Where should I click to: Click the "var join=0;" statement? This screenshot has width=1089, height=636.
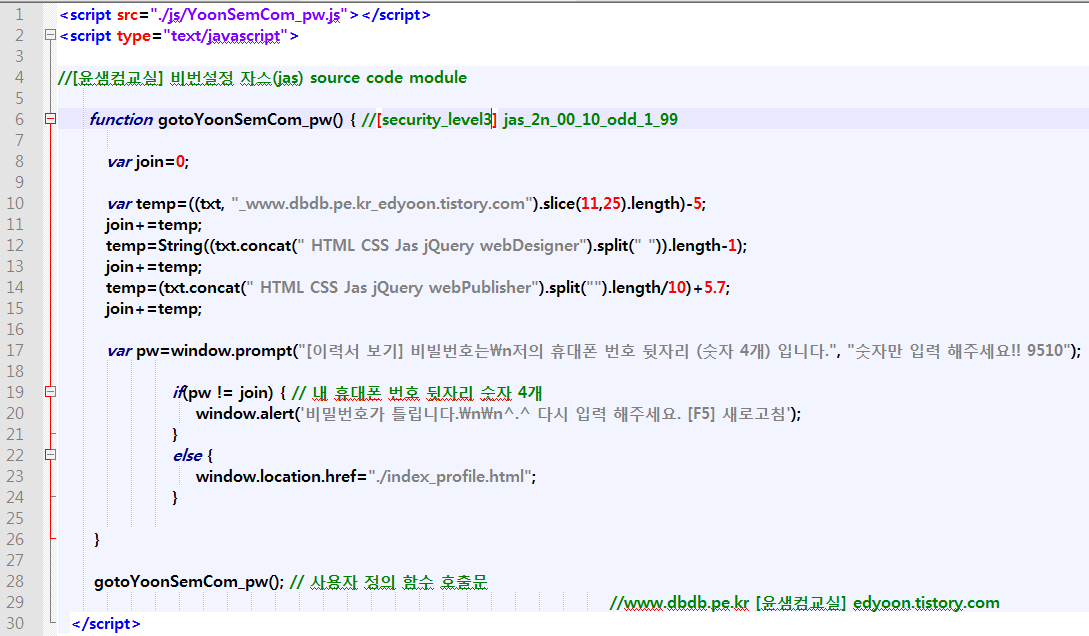[x=148, y=162]
